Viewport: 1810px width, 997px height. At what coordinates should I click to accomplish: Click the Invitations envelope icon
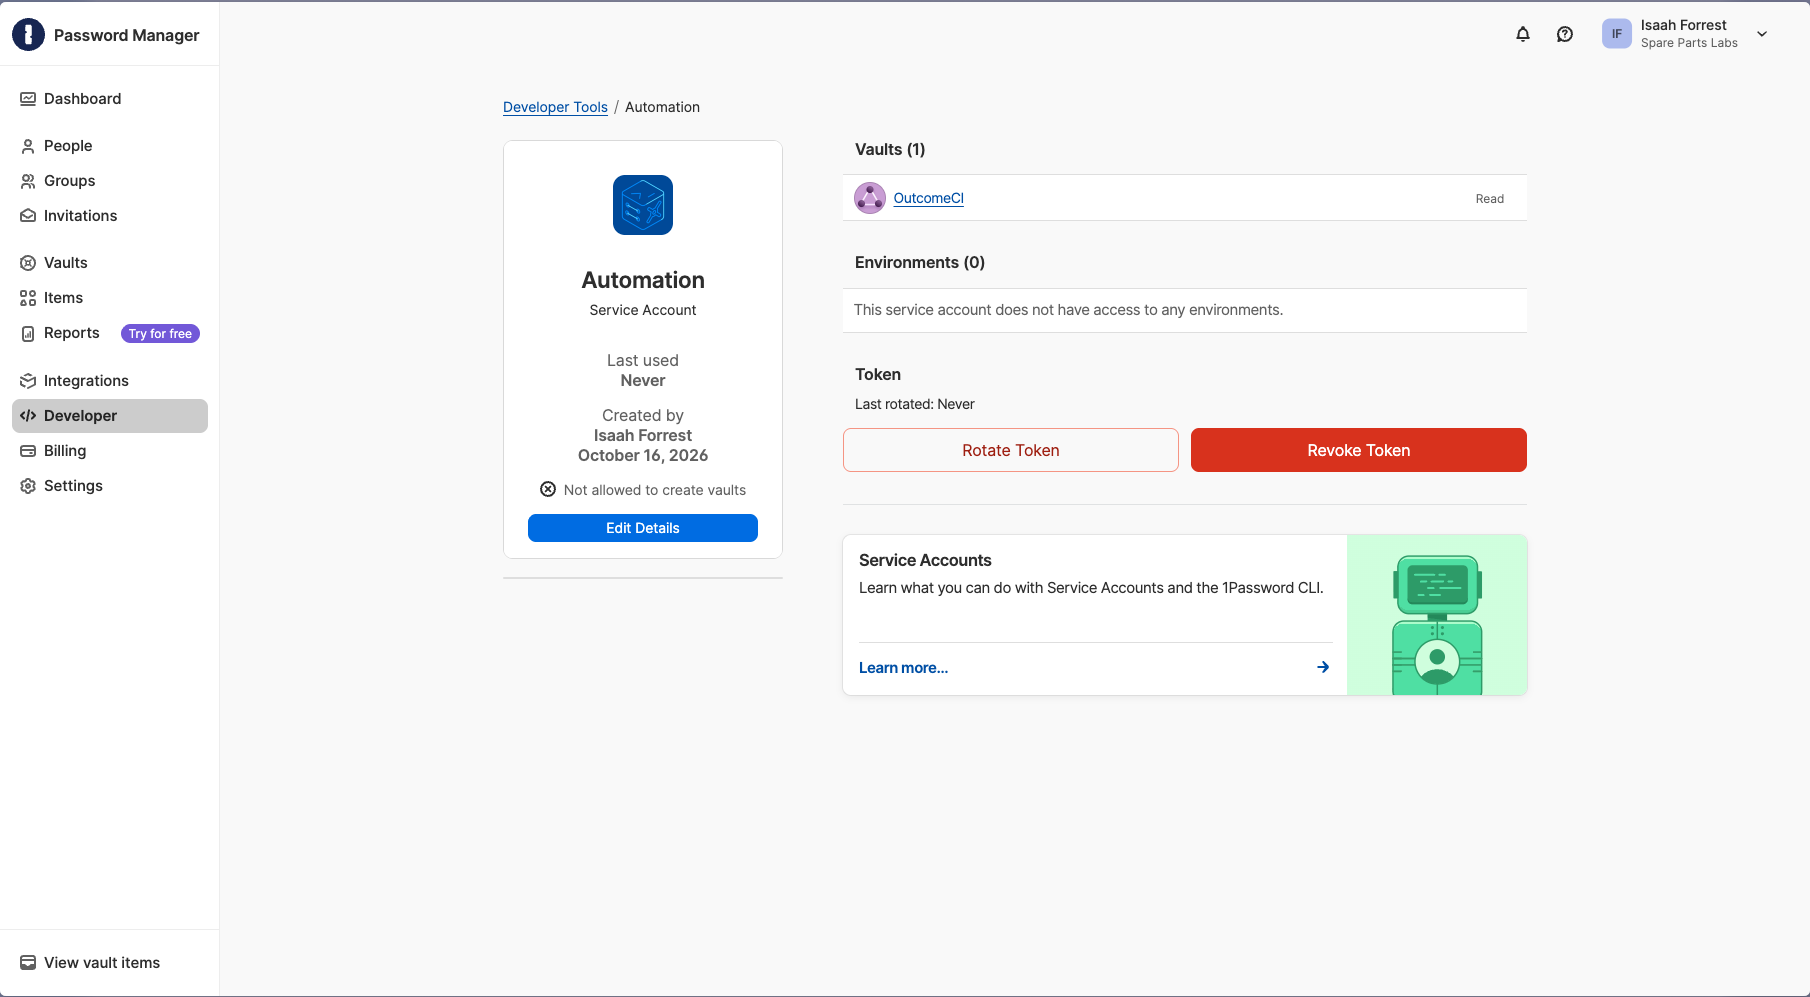pyautogui.click(x=28, y=216)
